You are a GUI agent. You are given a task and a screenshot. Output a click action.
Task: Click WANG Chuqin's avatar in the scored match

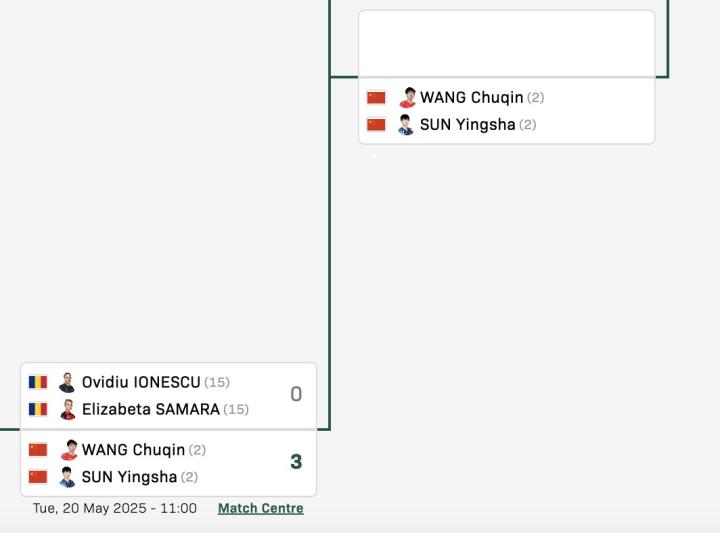tap(68, 450)
